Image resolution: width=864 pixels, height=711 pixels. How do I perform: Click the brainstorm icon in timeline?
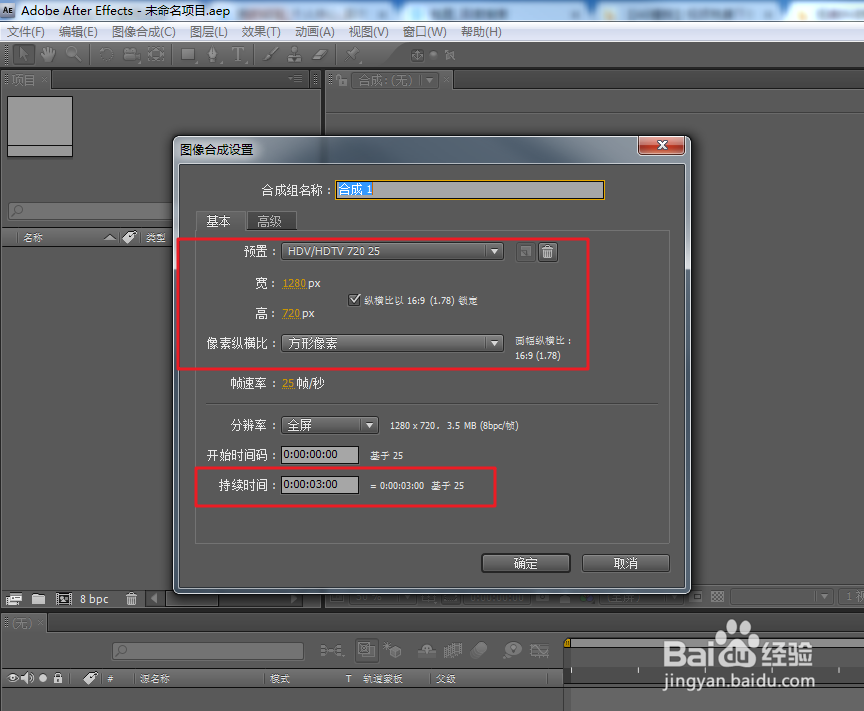point(512,650)
